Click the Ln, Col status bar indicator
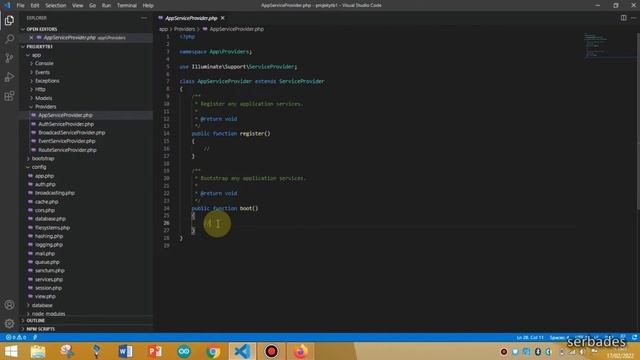Screen dimensions: 640x360 click(x=530, y=338)
